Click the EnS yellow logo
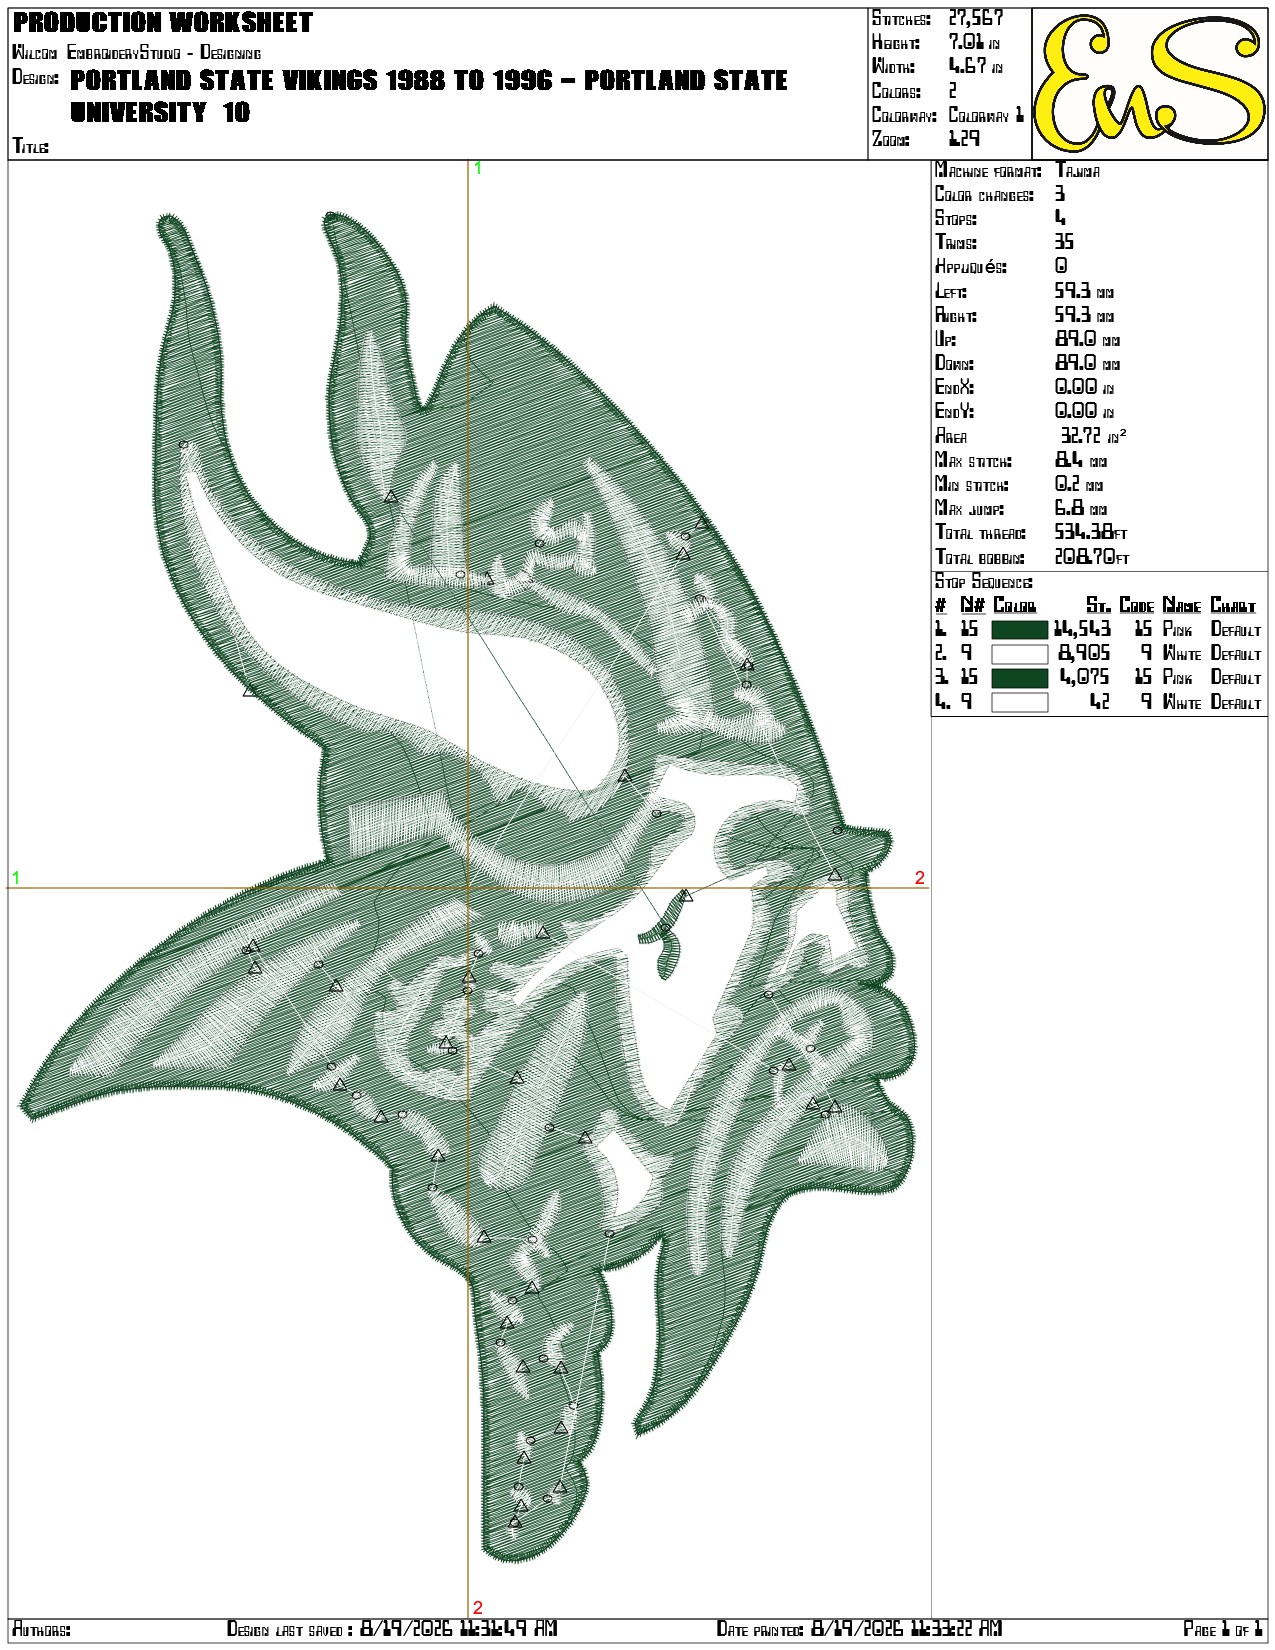Image resolution: width=1275 pixels, height=1650 pixels. pos(1151,84)
